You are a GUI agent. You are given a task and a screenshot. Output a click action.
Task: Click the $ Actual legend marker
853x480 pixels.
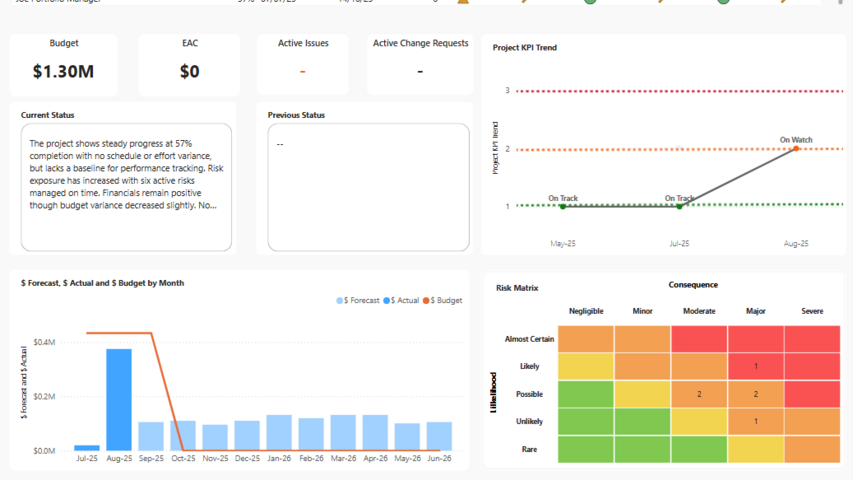pos(387,300)
